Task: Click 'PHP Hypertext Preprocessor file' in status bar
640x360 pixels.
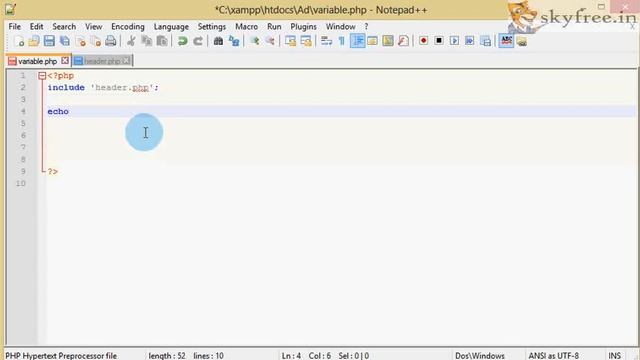Action: pyautogui.click(x=61, y=356)
